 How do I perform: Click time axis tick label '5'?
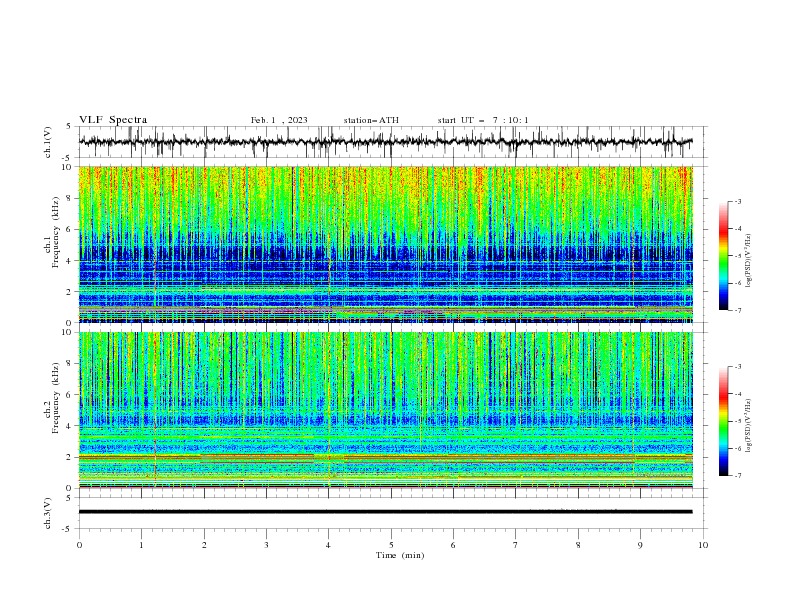(x=391, y=545)
